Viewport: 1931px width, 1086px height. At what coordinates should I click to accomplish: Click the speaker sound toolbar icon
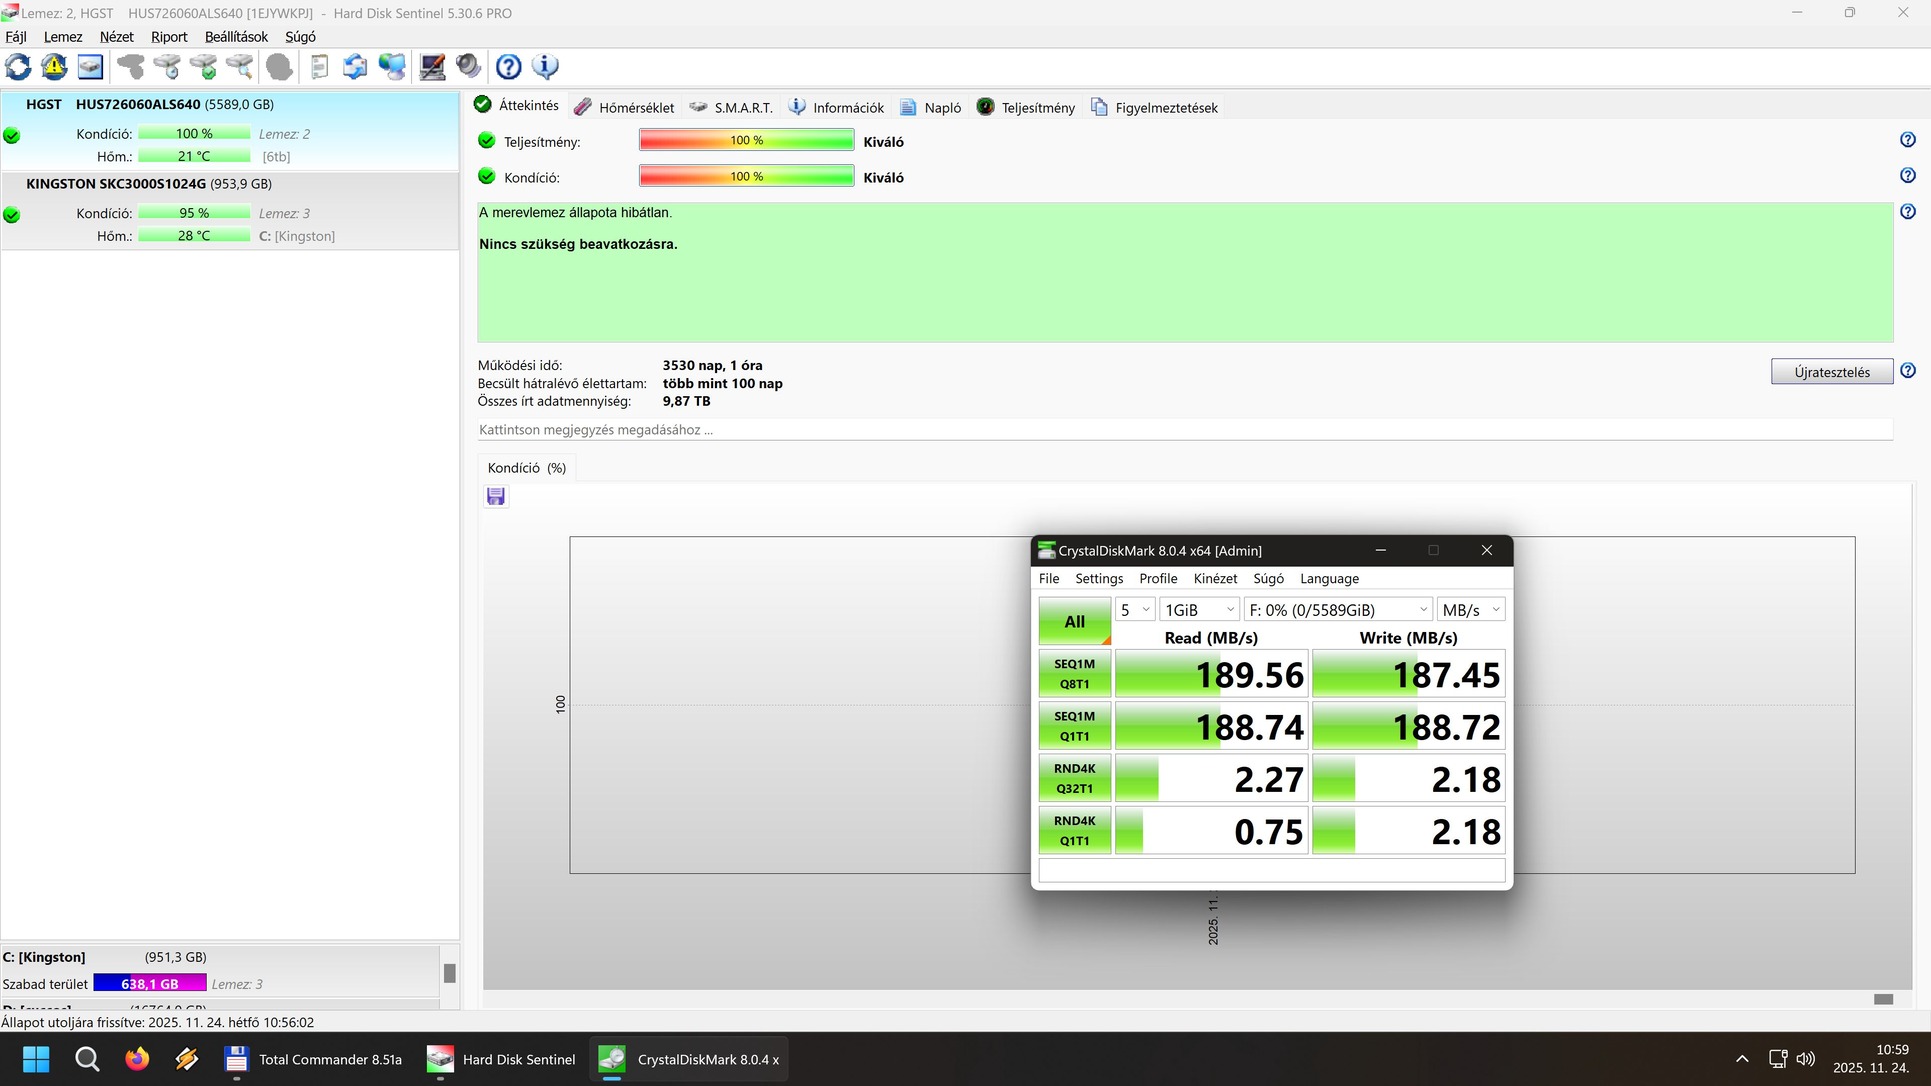468,67
